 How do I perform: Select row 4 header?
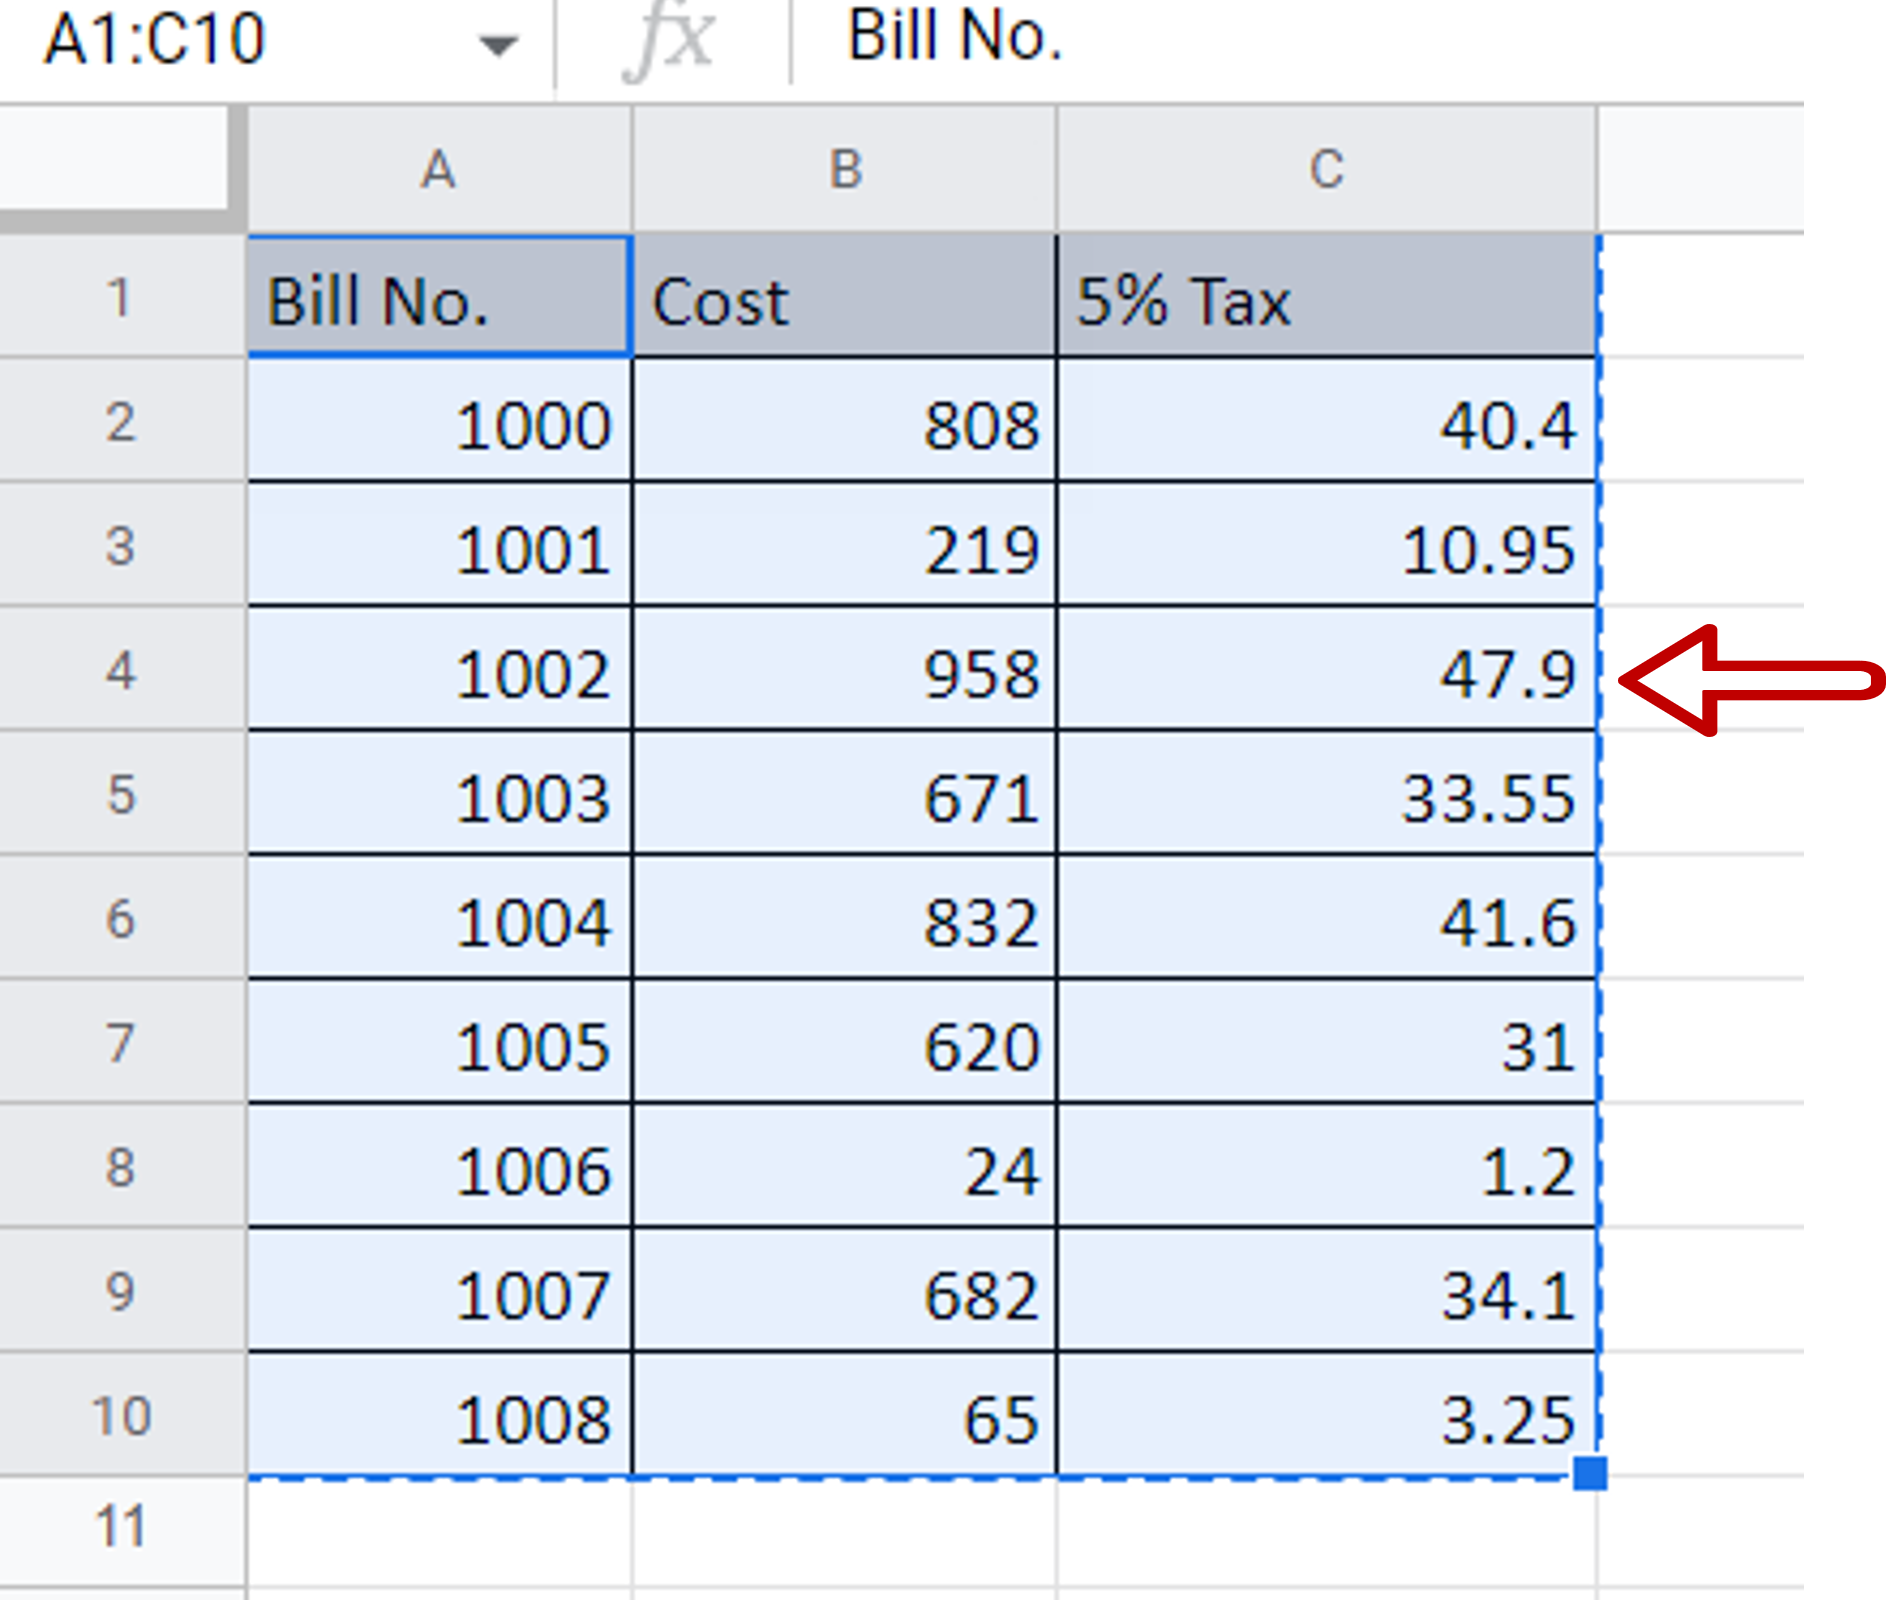(x=120, y=669)
